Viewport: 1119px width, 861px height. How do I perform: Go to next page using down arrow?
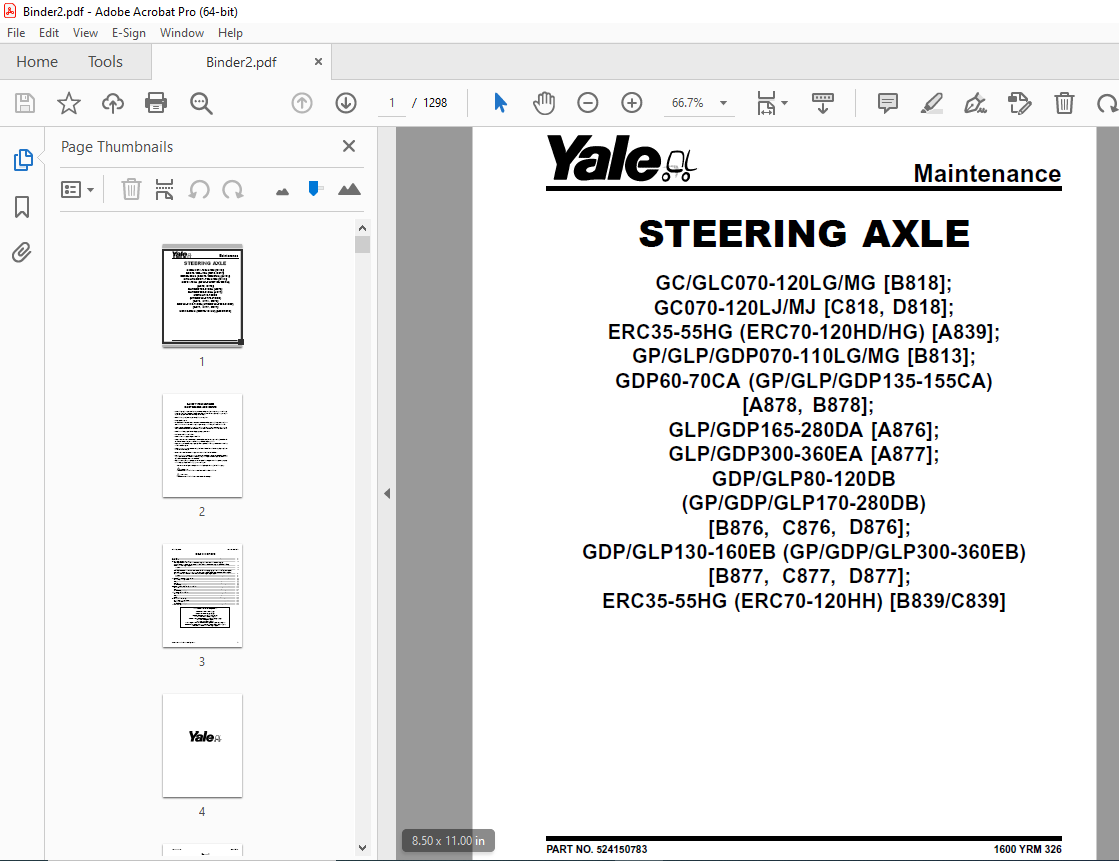pyautogui.click(x=346, y=104)
